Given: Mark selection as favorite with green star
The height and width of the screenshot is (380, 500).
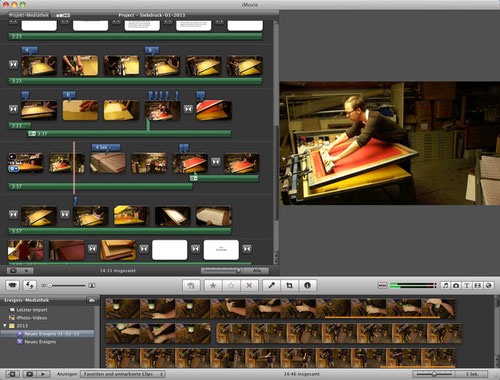Looking at the screenshot, I should 213,285.
